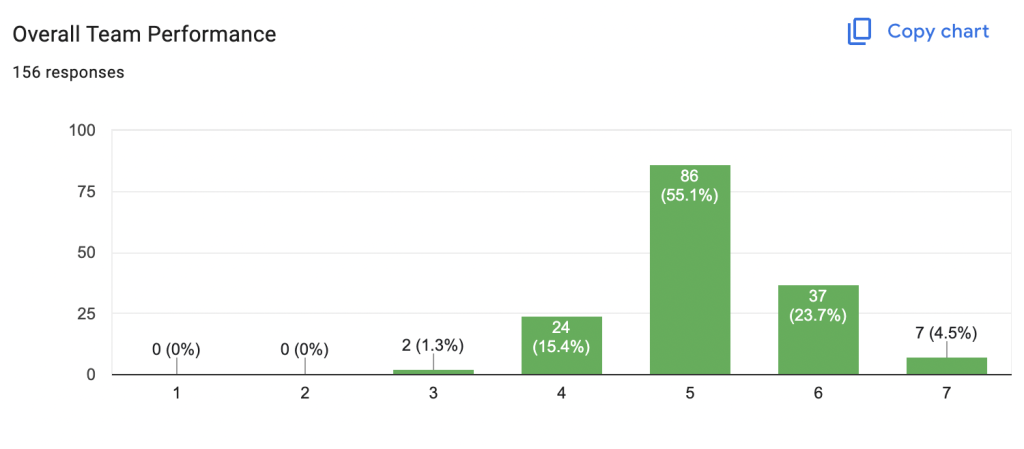Click the 24 (15.4%) data label
The width and height of the screenshot is (1024, 449).
562,337
